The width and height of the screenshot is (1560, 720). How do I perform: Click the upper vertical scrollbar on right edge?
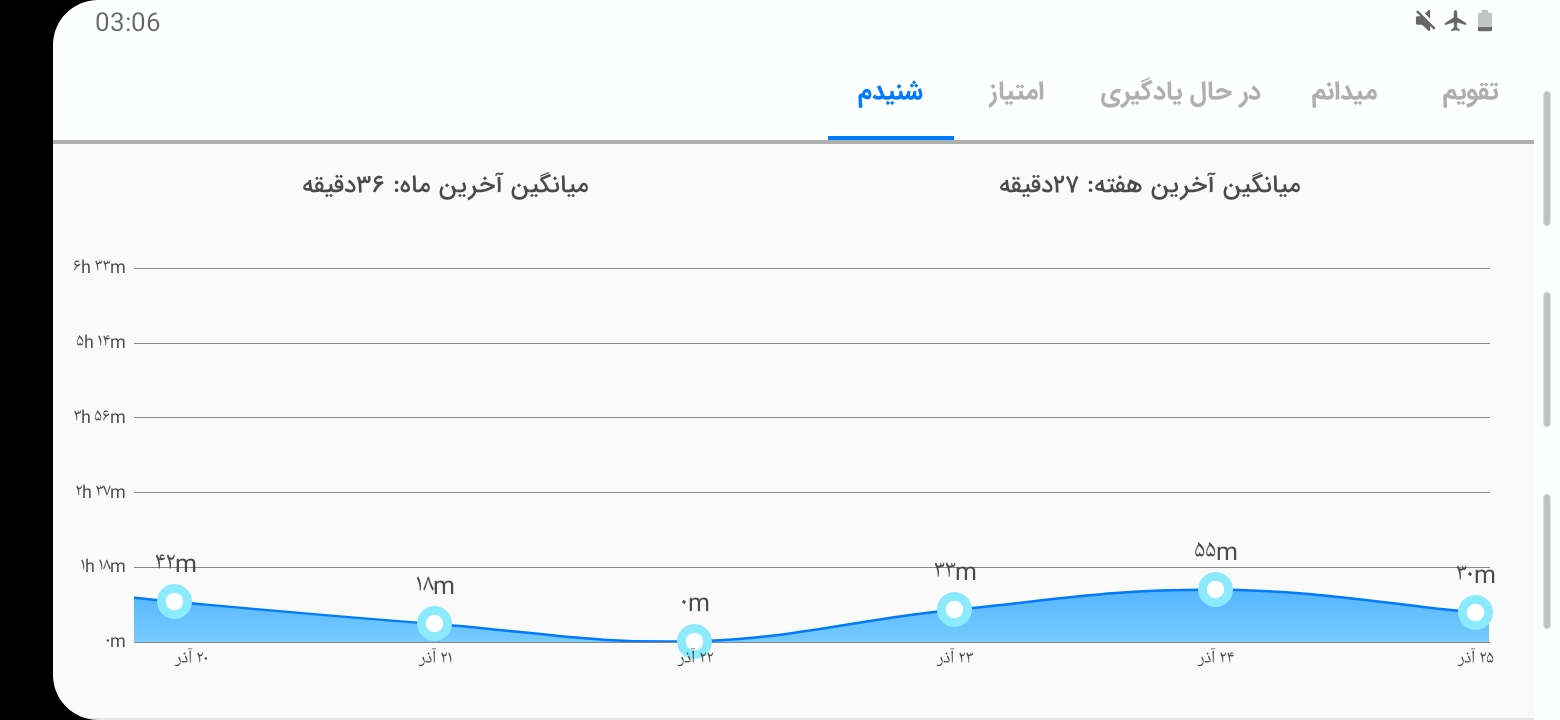1546,158
